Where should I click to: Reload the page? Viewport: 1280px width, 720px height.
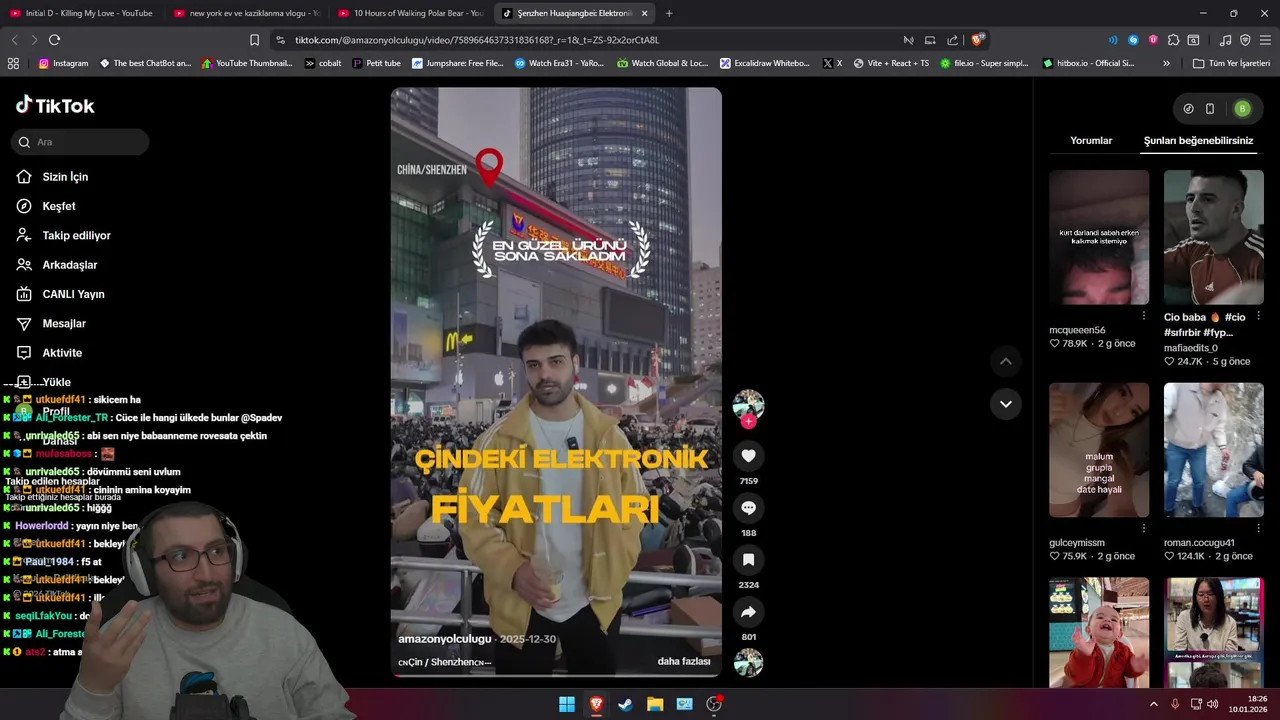[x=54, y=40]
